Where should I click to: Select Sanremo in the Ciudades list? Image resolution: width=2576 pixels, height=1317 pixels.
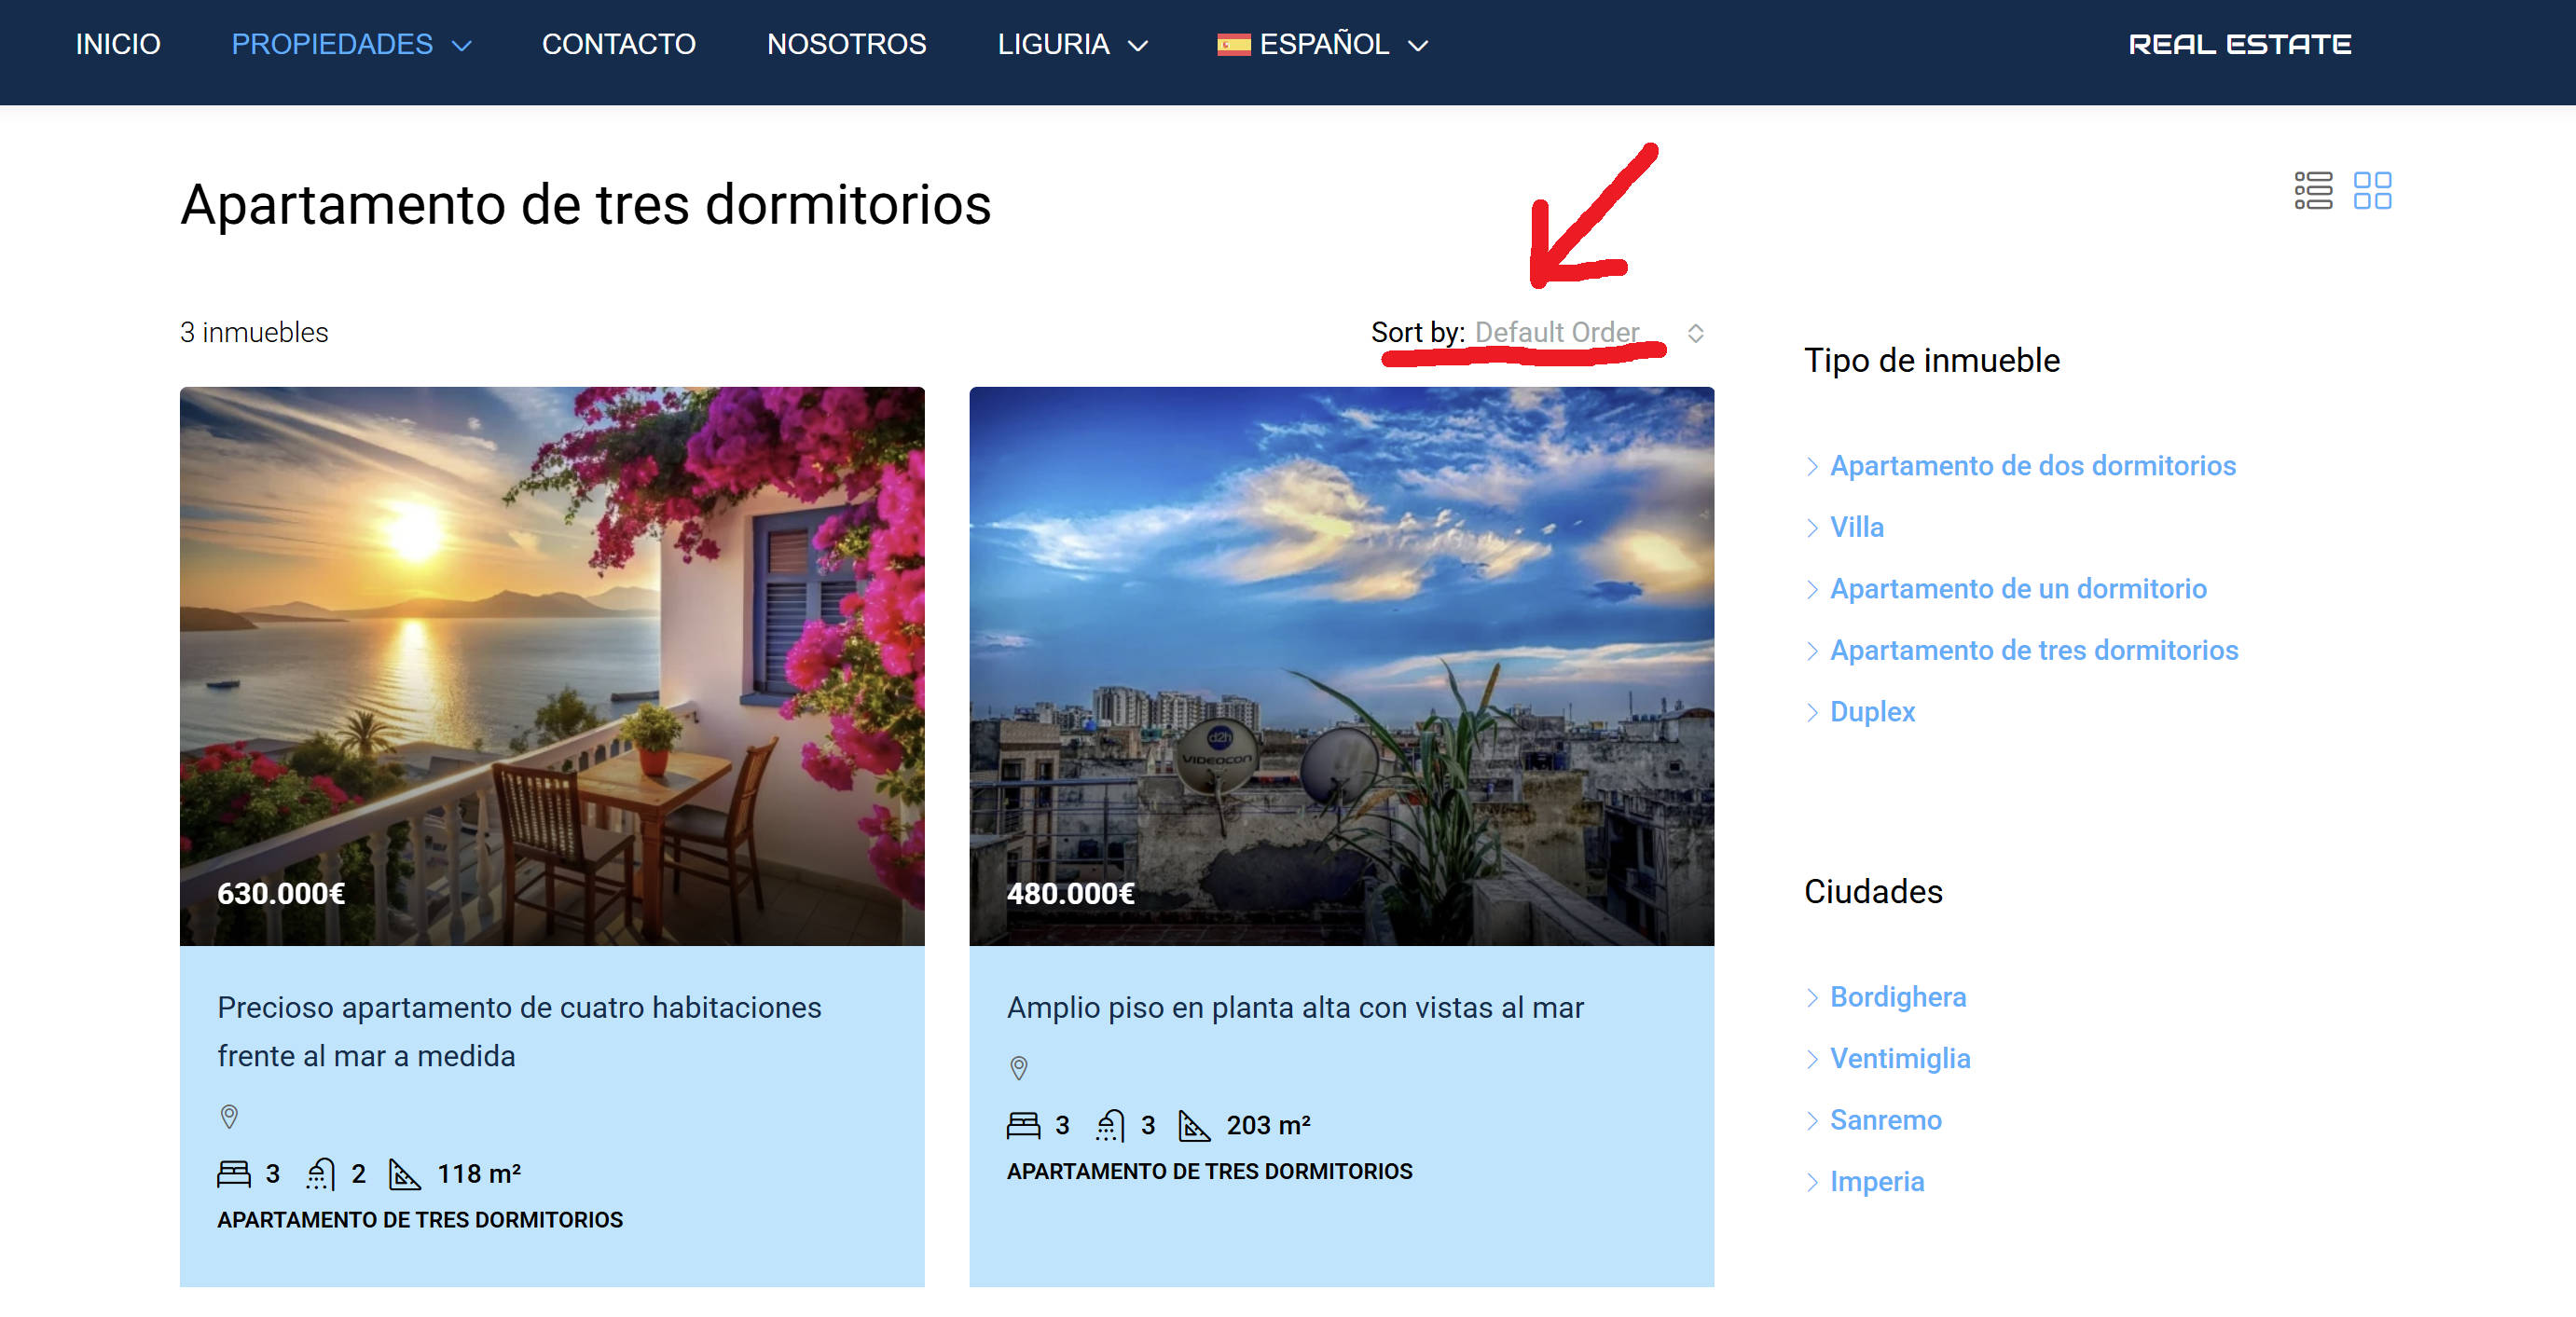pyautogui.click(x=1885, y=1119)
